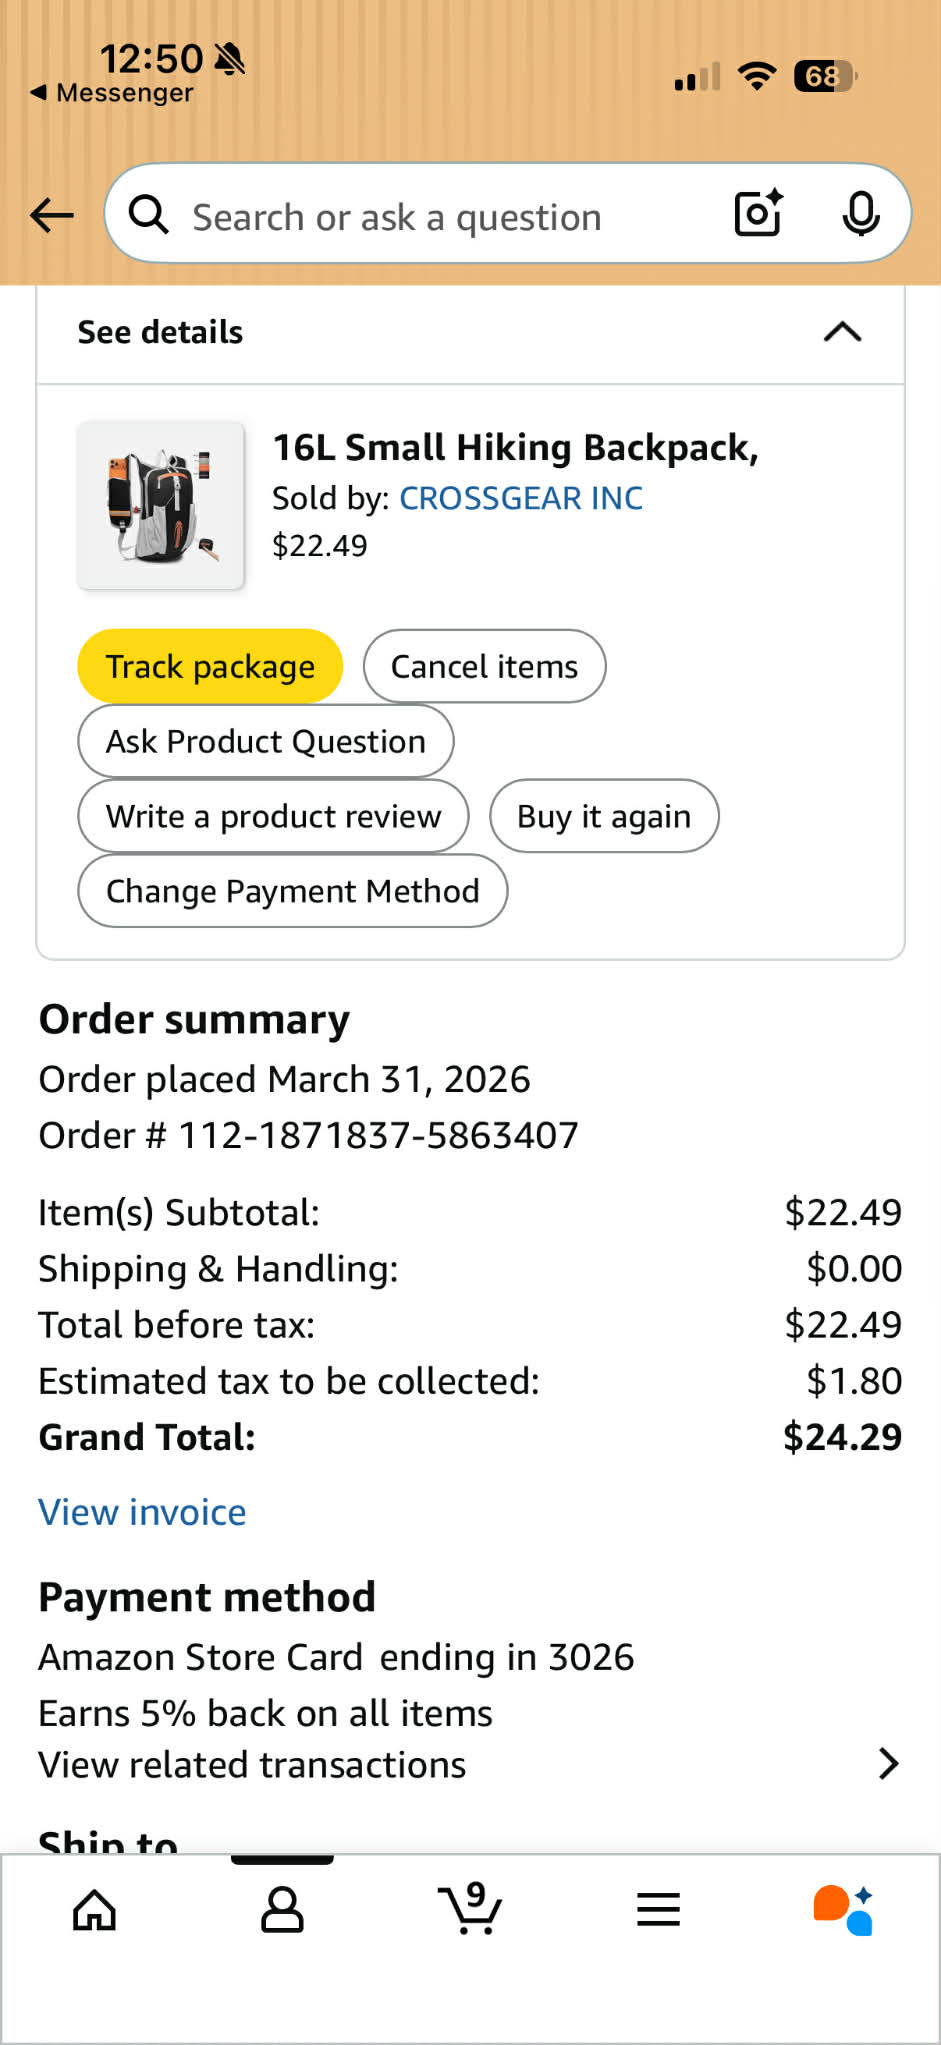Open the hiking backpack product thumbnail
The height and width of the screenshot is (2045, 941).
[161, 505]
